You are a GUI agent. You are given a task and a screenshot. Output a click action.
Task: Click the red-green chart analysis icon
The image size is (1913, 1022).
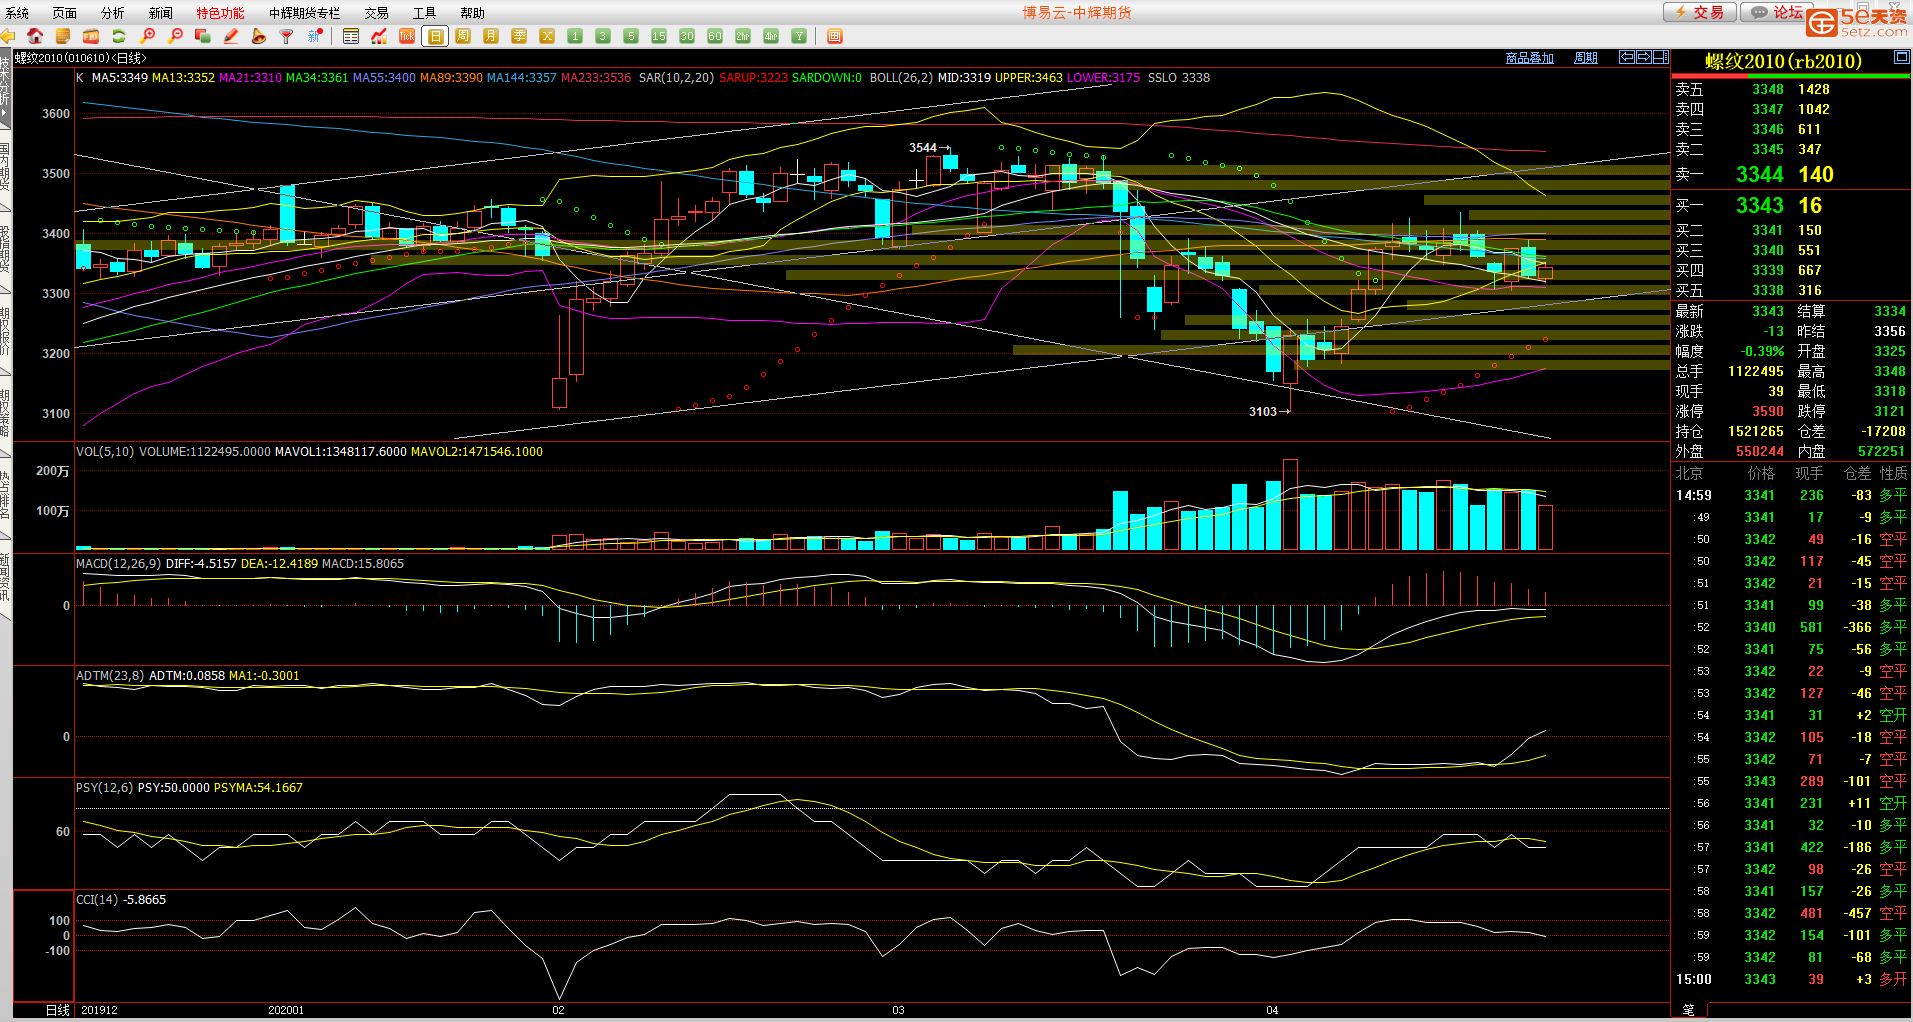pos(379,36)
